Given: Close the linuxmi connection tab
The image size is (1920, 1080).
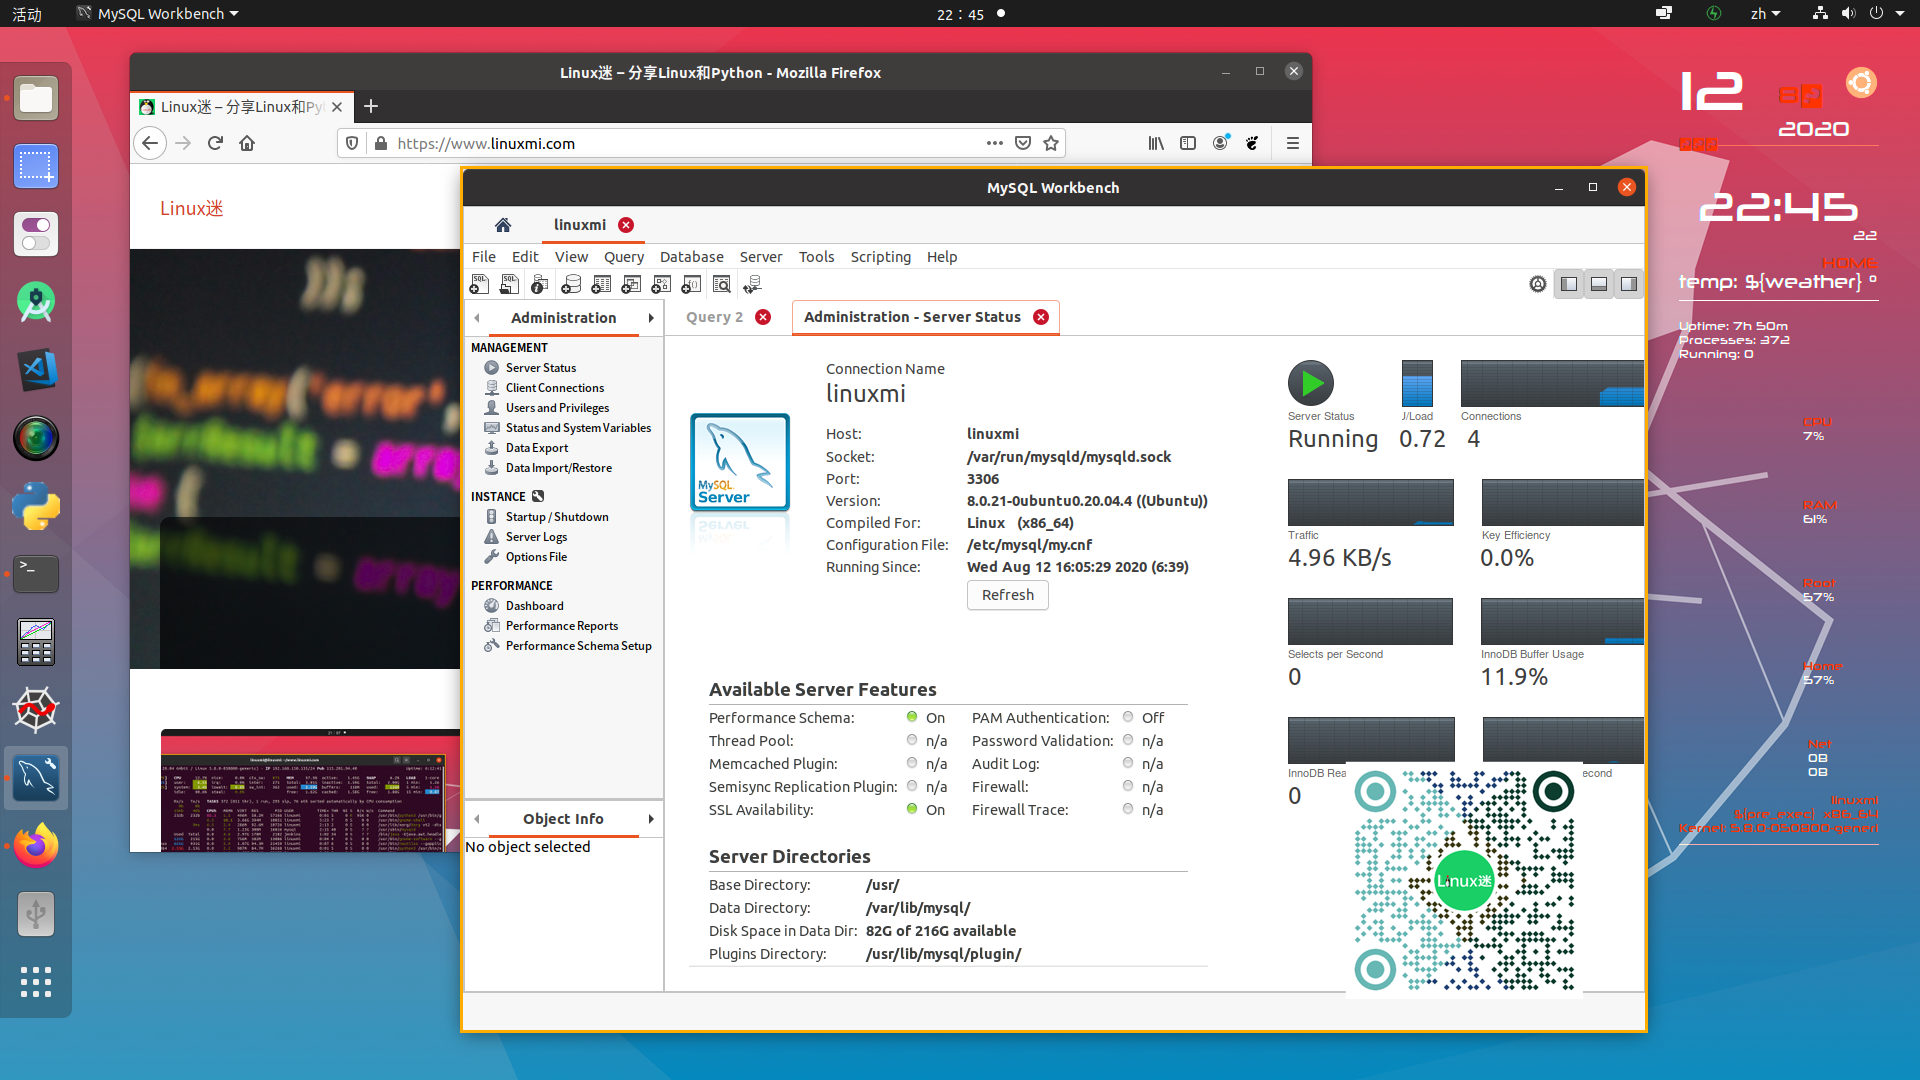Looking at the screenshot, I should 626,225.
